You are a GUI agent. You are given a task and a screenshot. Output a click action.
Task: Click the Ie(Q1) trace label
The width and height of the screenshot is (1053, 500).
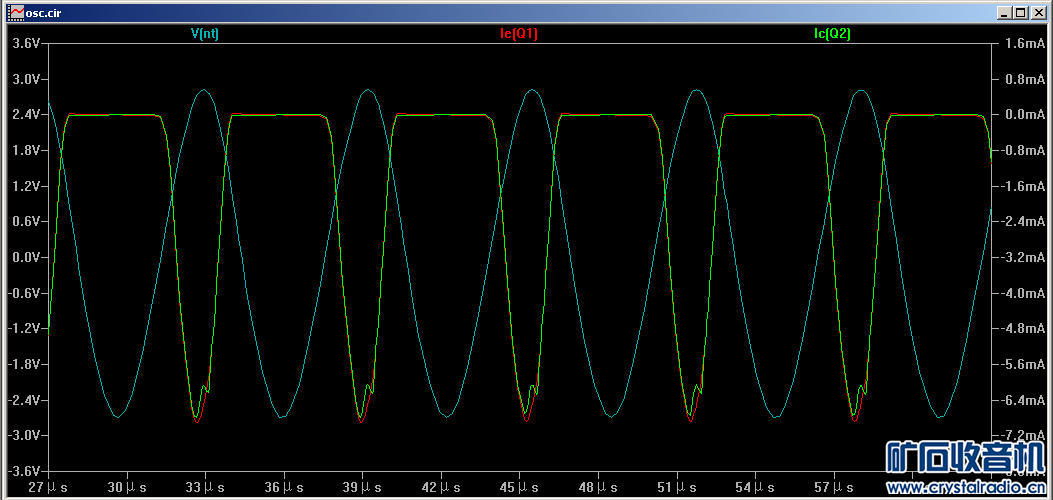[518, 35]
